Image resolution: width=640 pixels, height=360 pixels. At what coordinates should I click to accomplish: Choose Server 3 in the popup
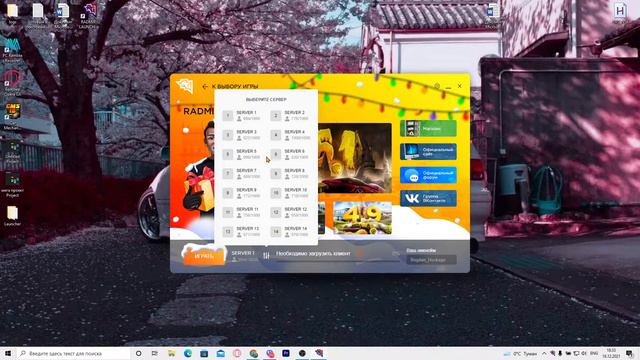click(x=242, y=135)
